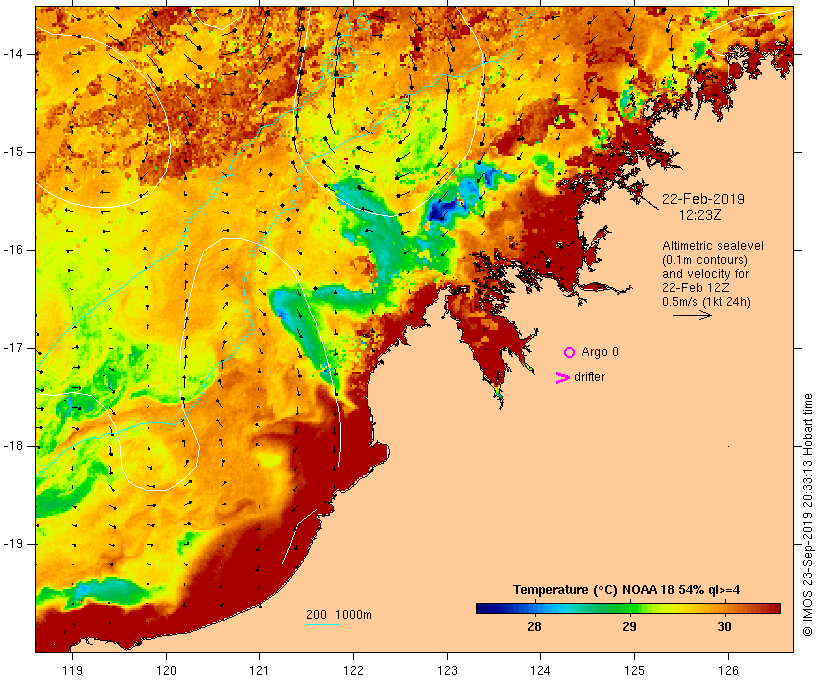
Task: Click the 0.5m/s velocity scale arrow
Action: tap(692, 315)
